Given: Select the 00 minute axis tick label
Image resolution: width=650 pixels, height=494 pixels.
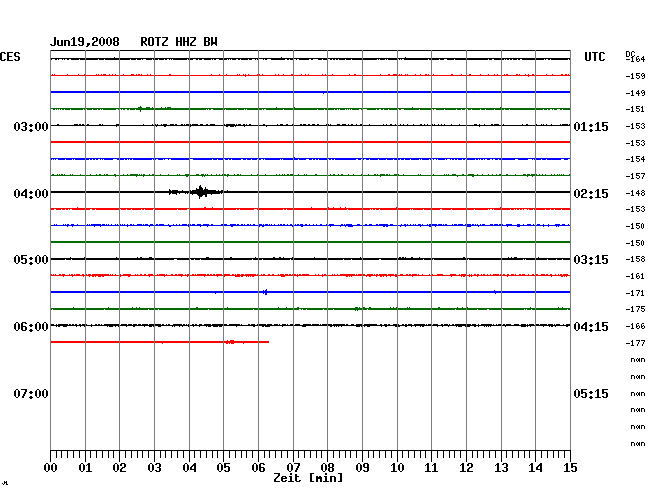Looking at the screenshot, I should pos(51,468).
